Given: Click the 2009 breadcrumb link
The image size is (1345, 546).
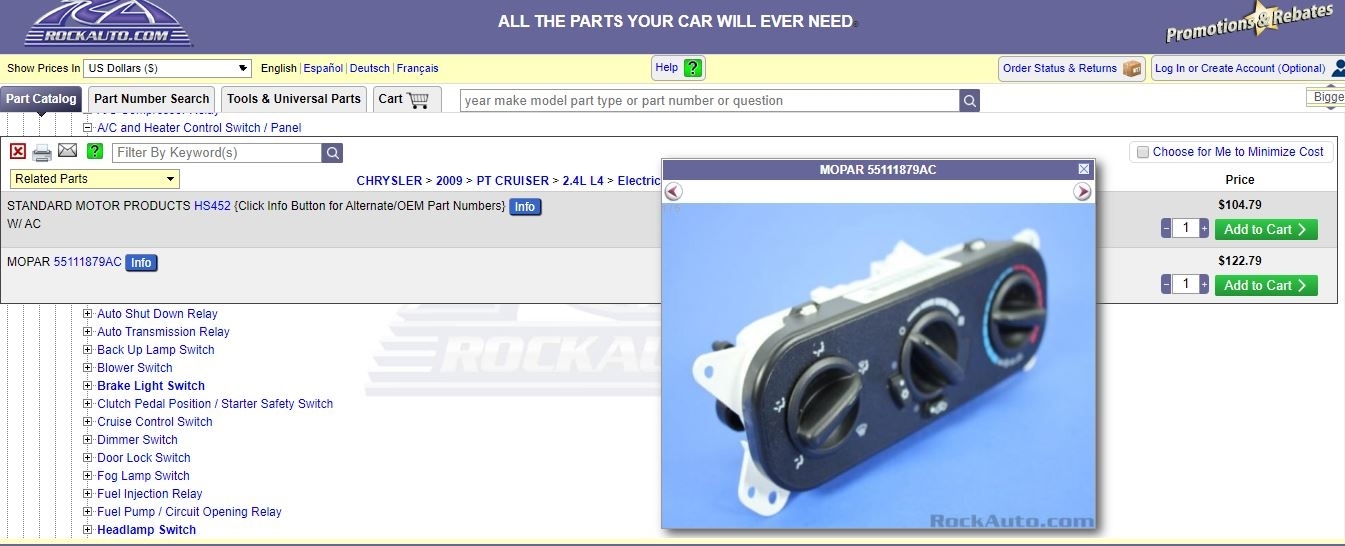Looking at the screenshot, I should click(x=449, y=181).
